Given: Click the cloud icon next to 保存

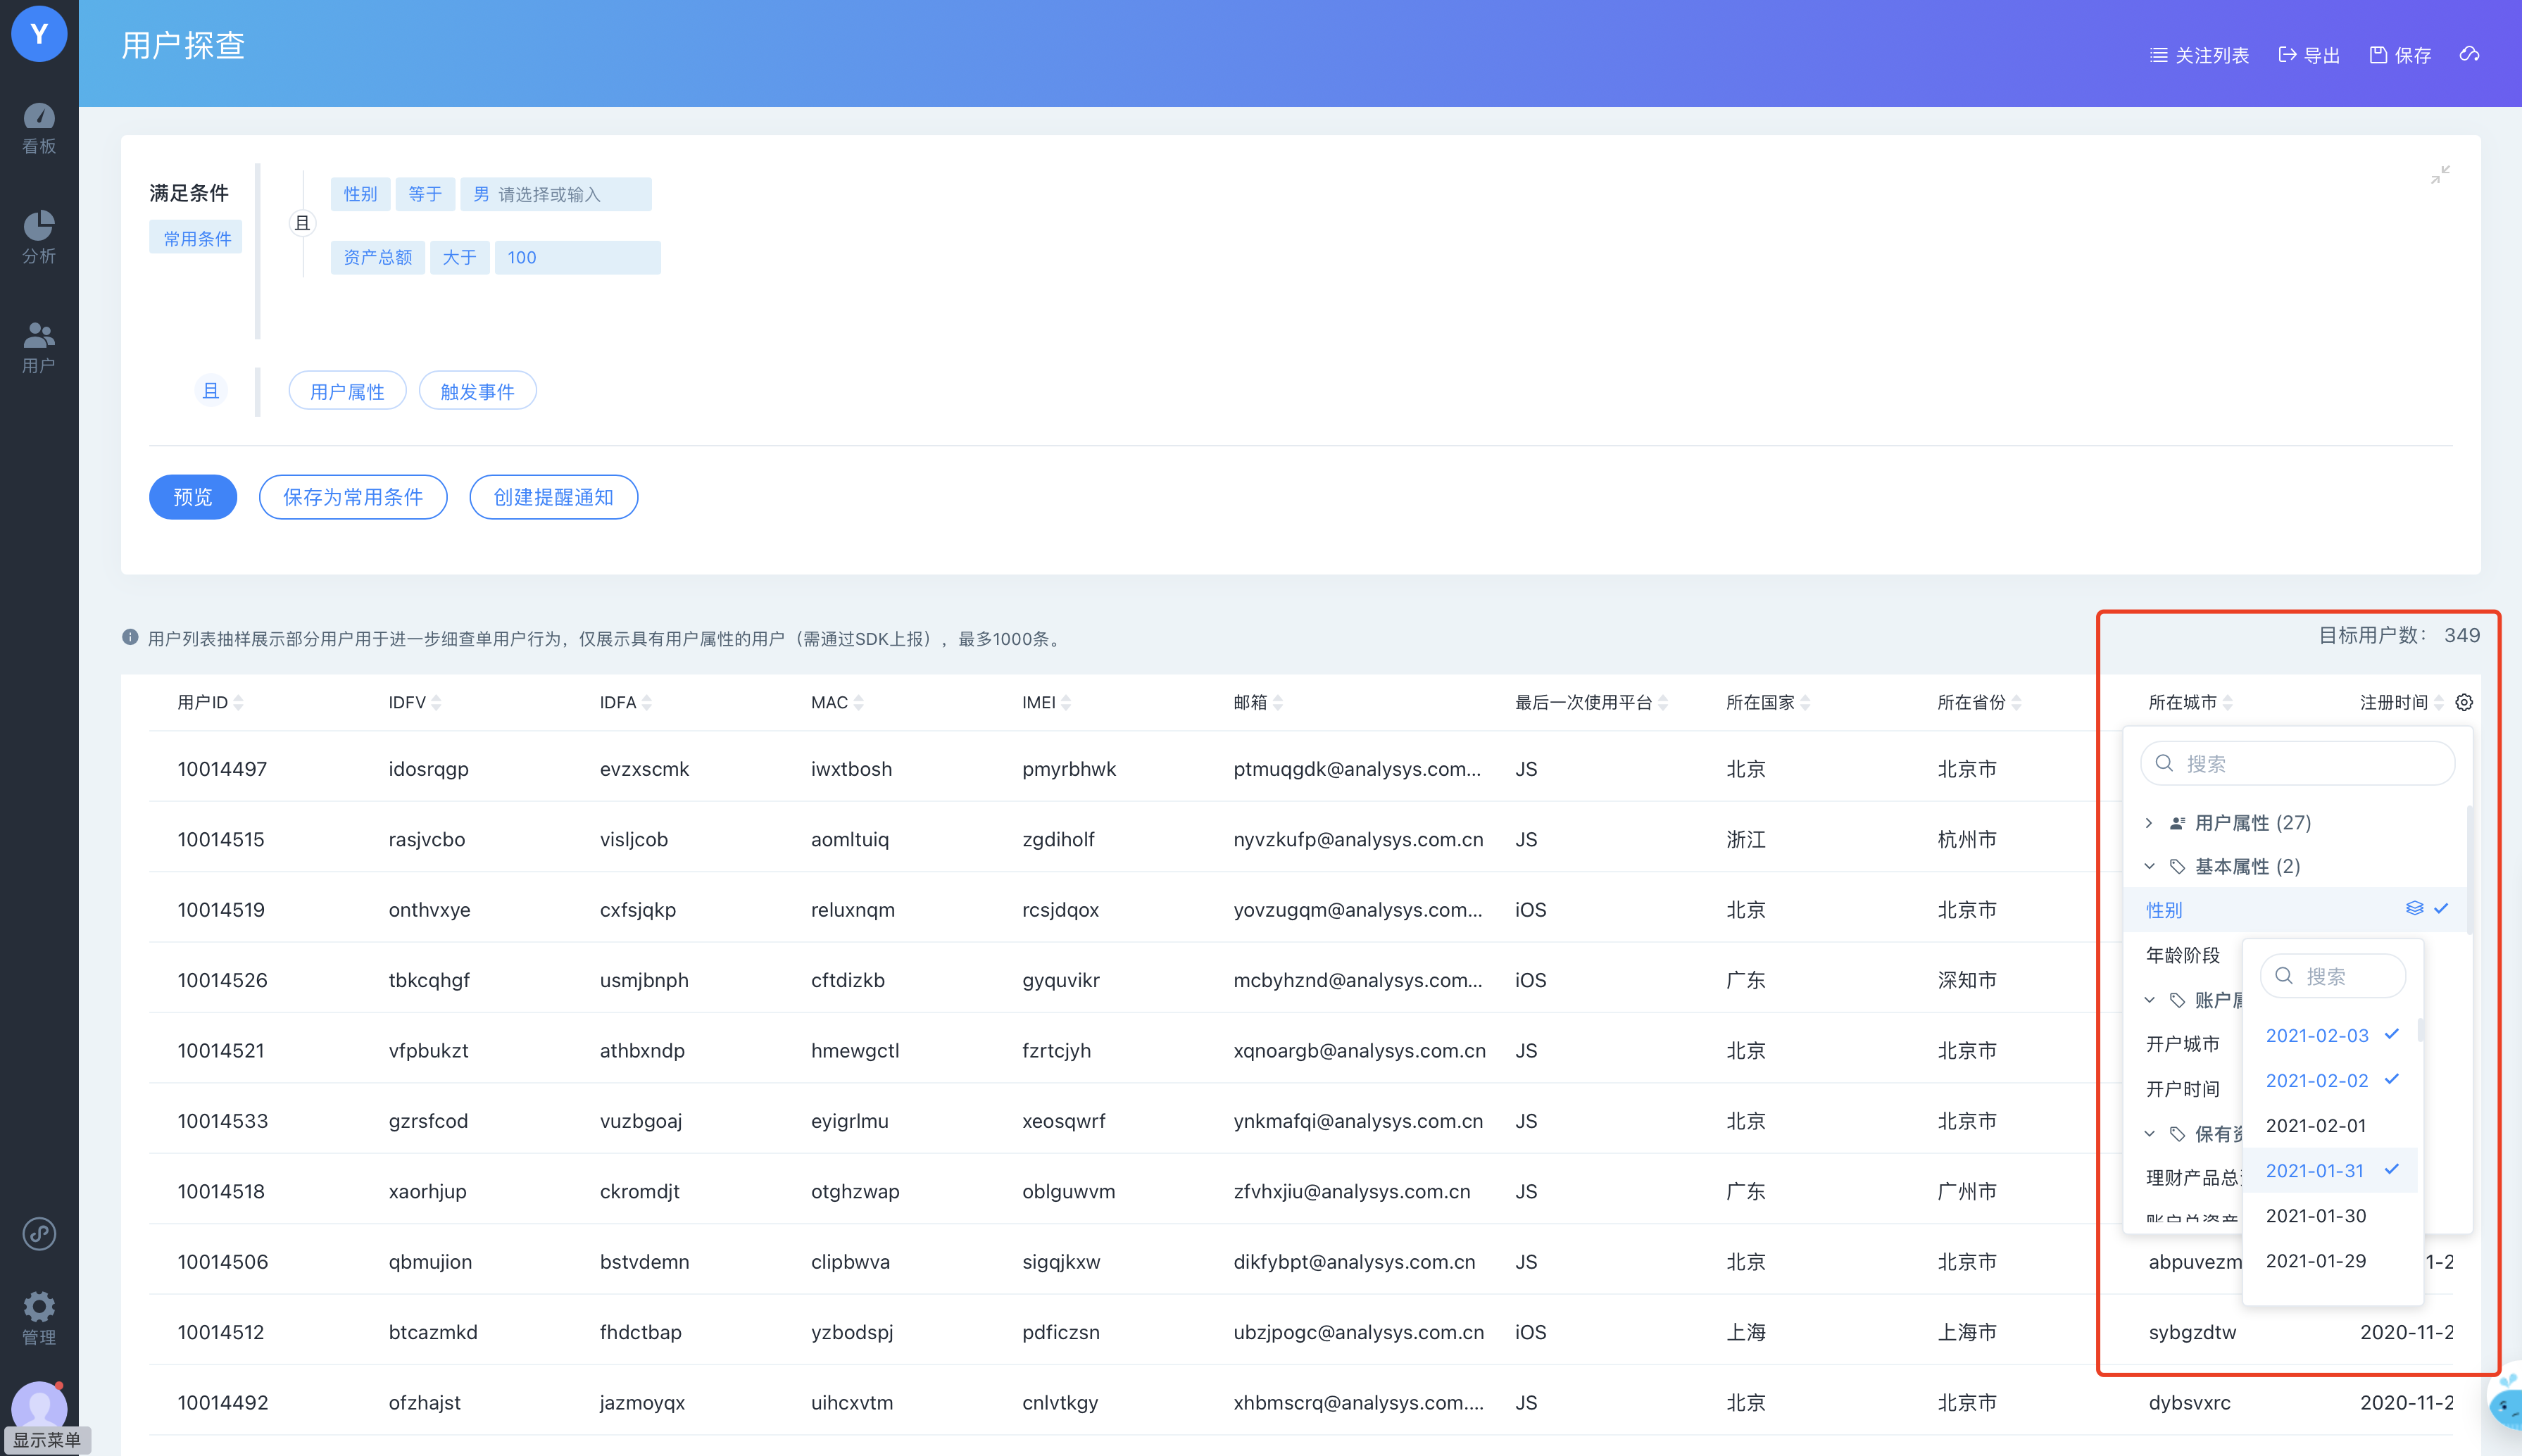Looking at the screenshot, I should point(2469,54).
